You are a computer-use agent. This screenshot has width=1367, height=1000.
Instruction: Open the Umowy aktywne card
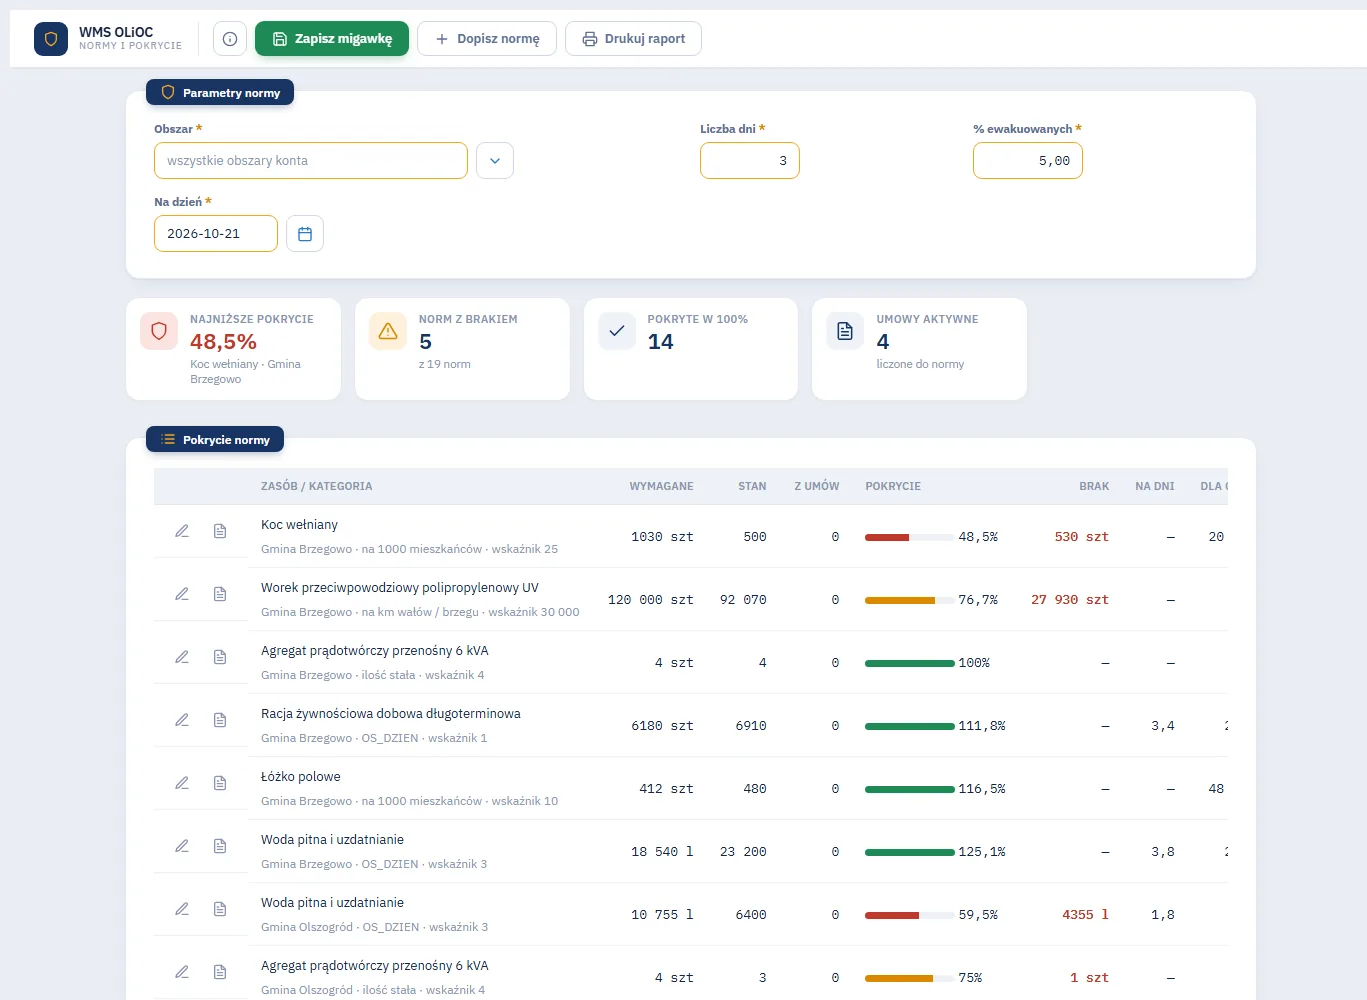[919, 349]
